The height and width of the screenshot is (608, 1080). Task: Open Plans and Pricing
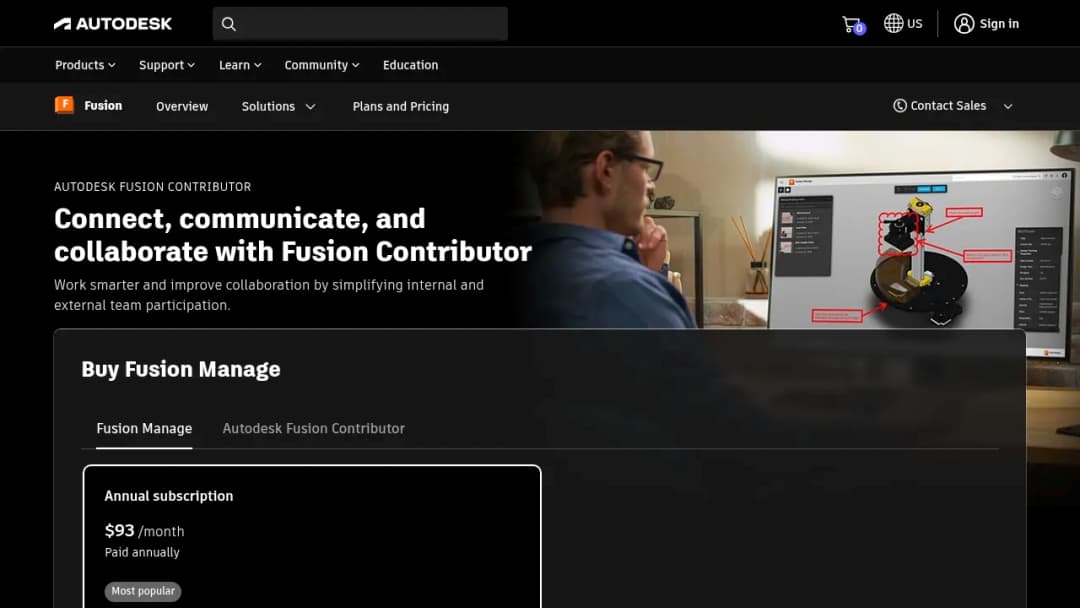tap(401, 106)
